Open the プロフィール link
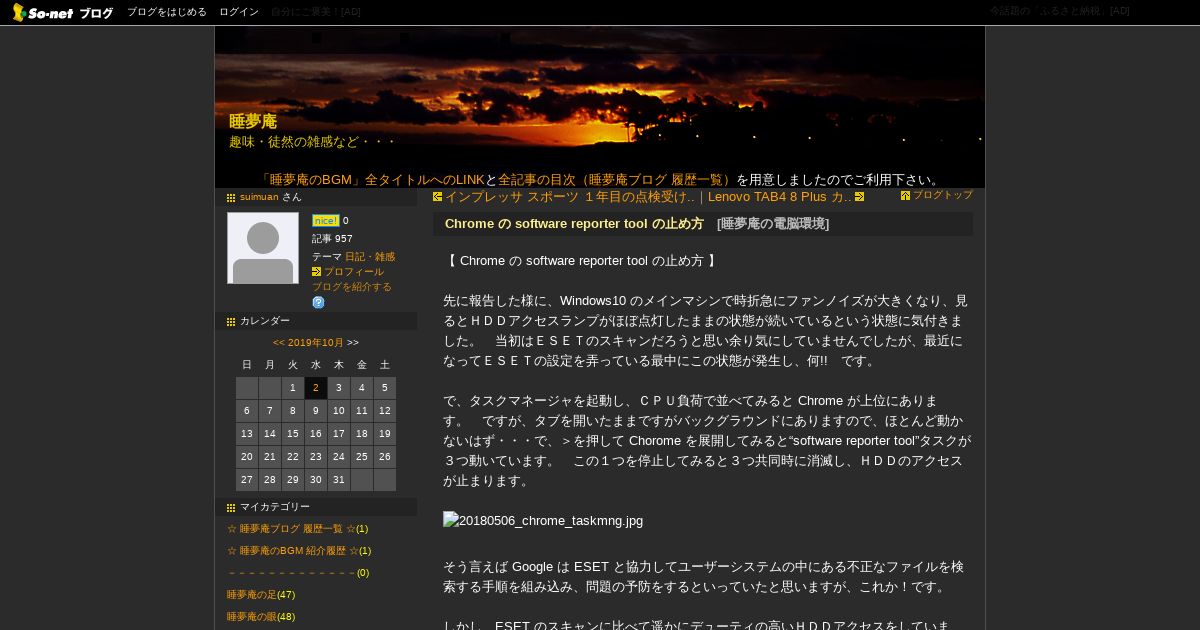Viewport: 1200px width, 630px height. [354, 272]
